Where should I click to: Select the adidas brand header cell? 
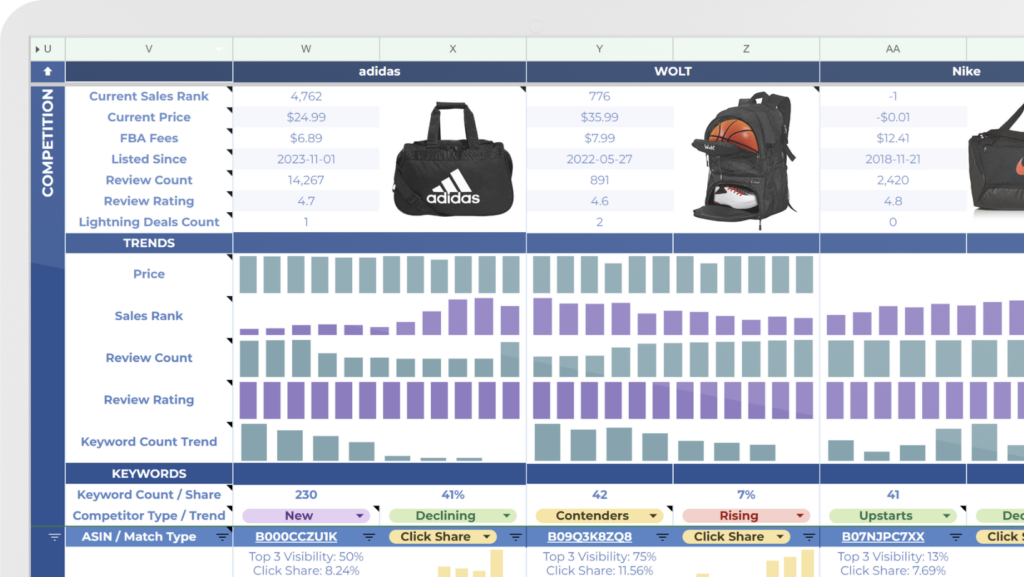[379, 71]
